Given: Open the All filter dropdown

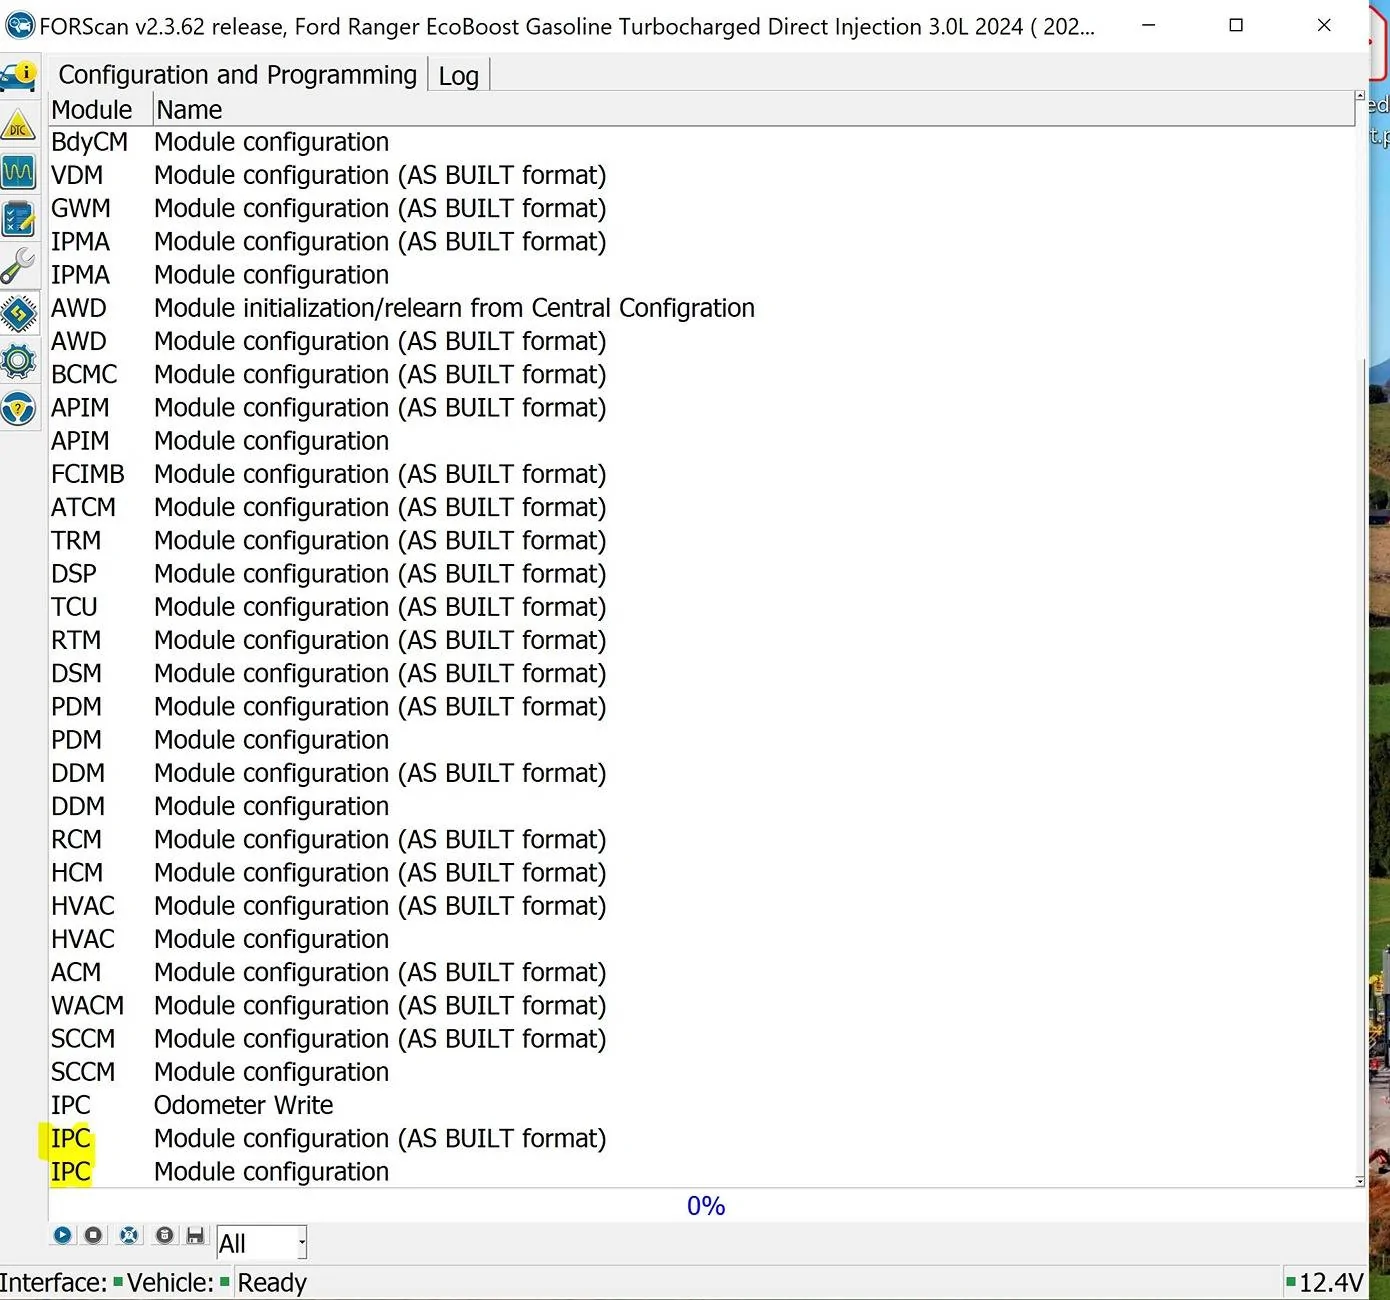Looking at the screenshot, I should [x=262, y=1243].
